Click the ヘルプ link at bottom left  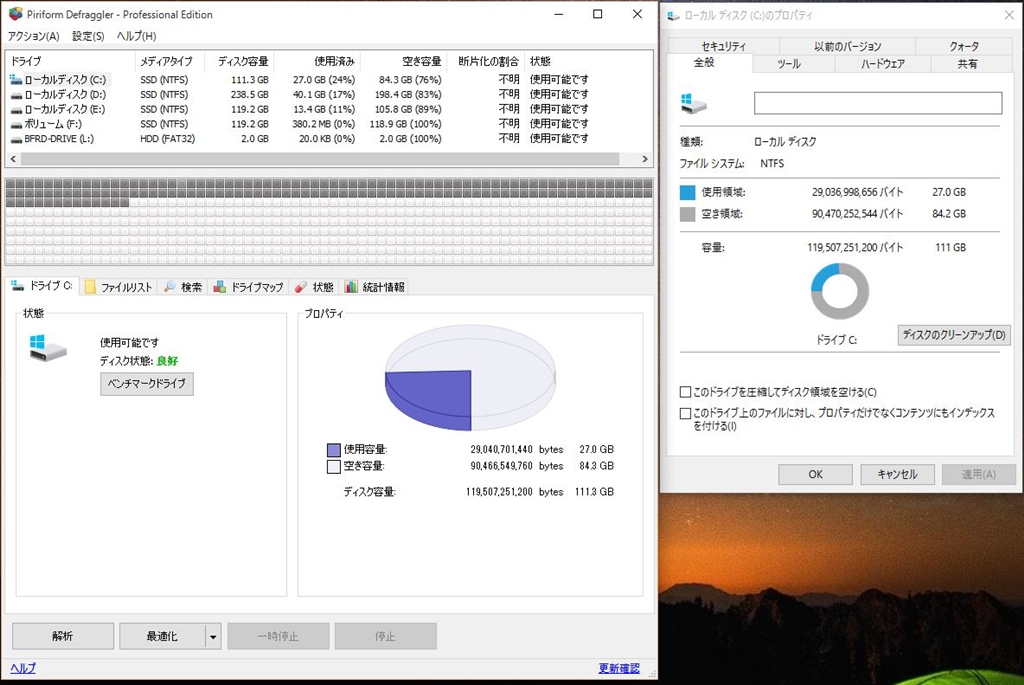(x=23, y=668)
